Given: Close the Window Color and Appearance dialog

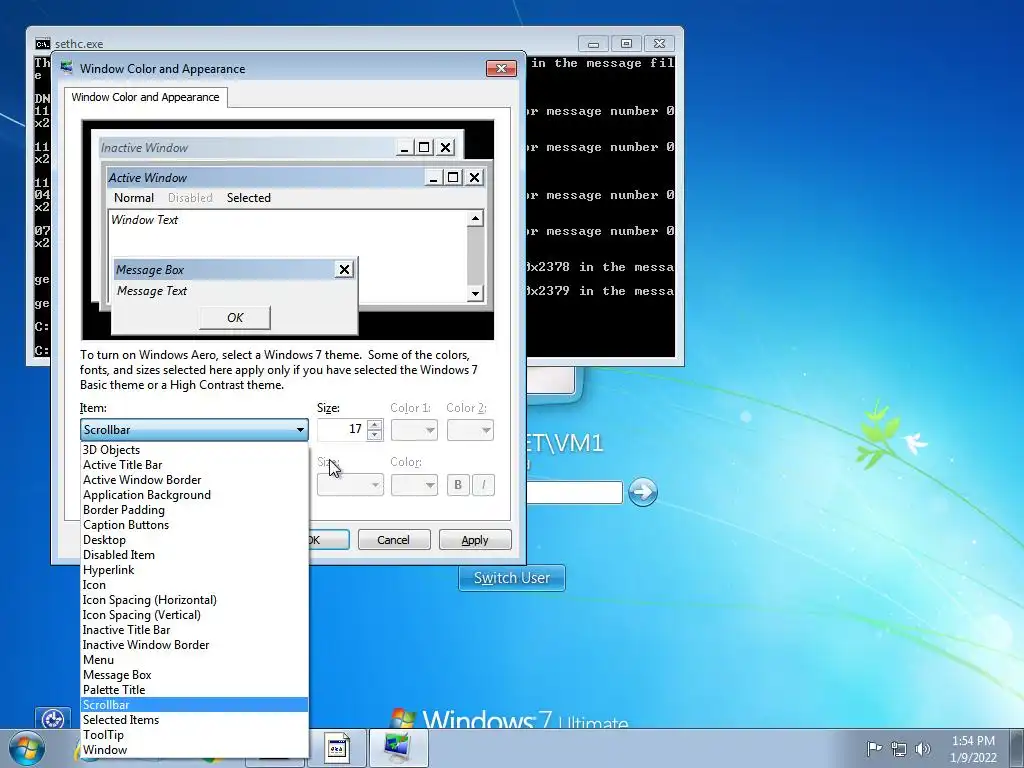Looking at the screenshot, I should 501,69.
